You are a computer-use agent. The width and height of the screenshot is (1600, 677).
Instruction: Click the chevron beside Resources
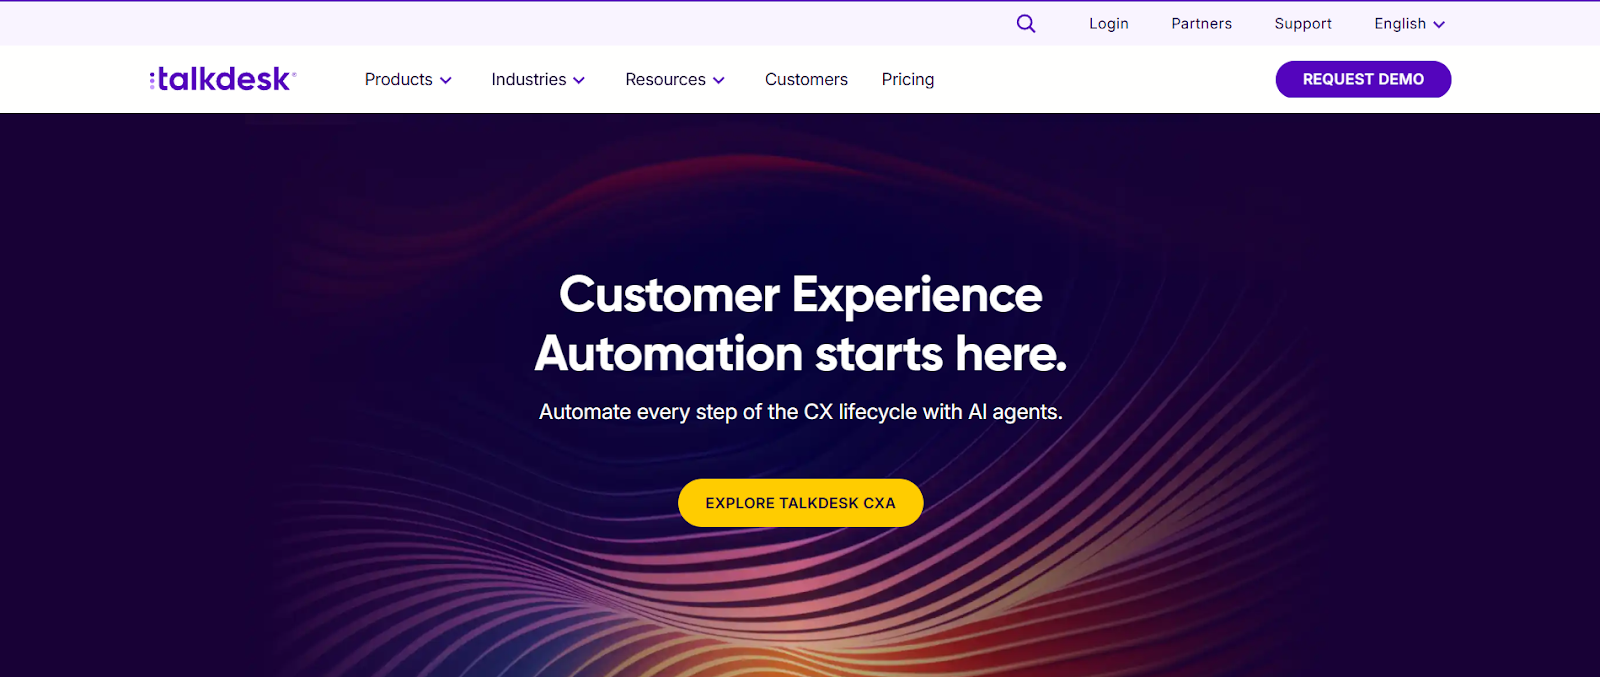(718, 80)
